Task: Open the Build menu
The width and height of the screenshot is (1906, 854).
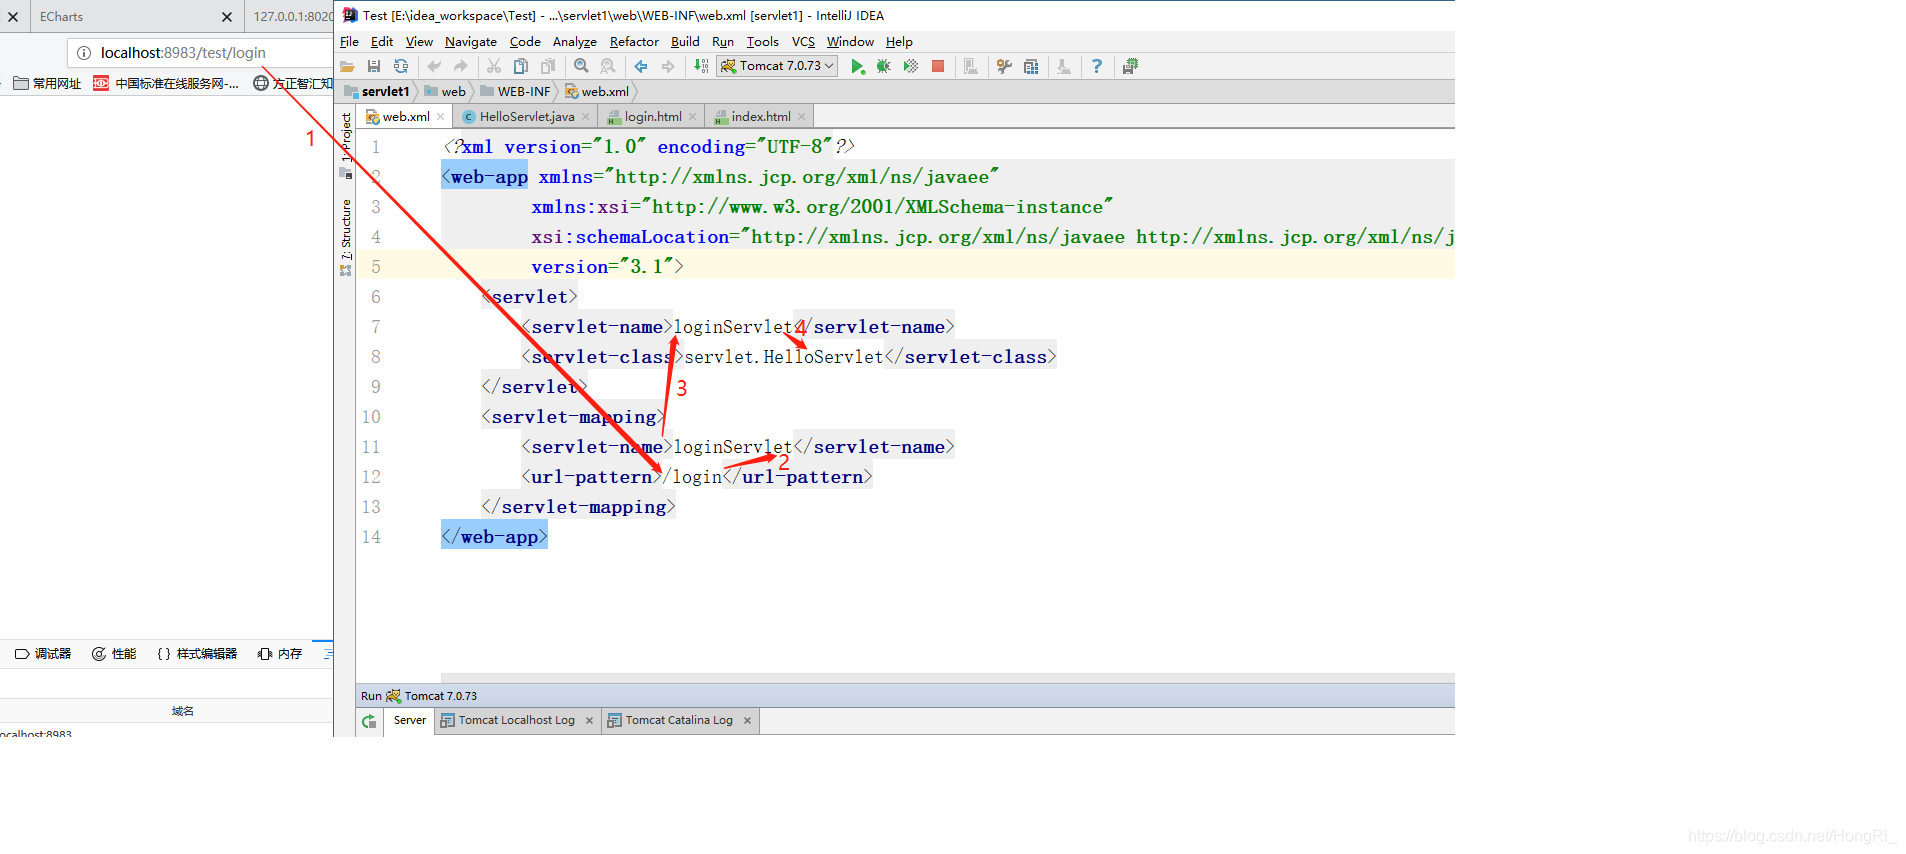Action: (x=685, y=42)
